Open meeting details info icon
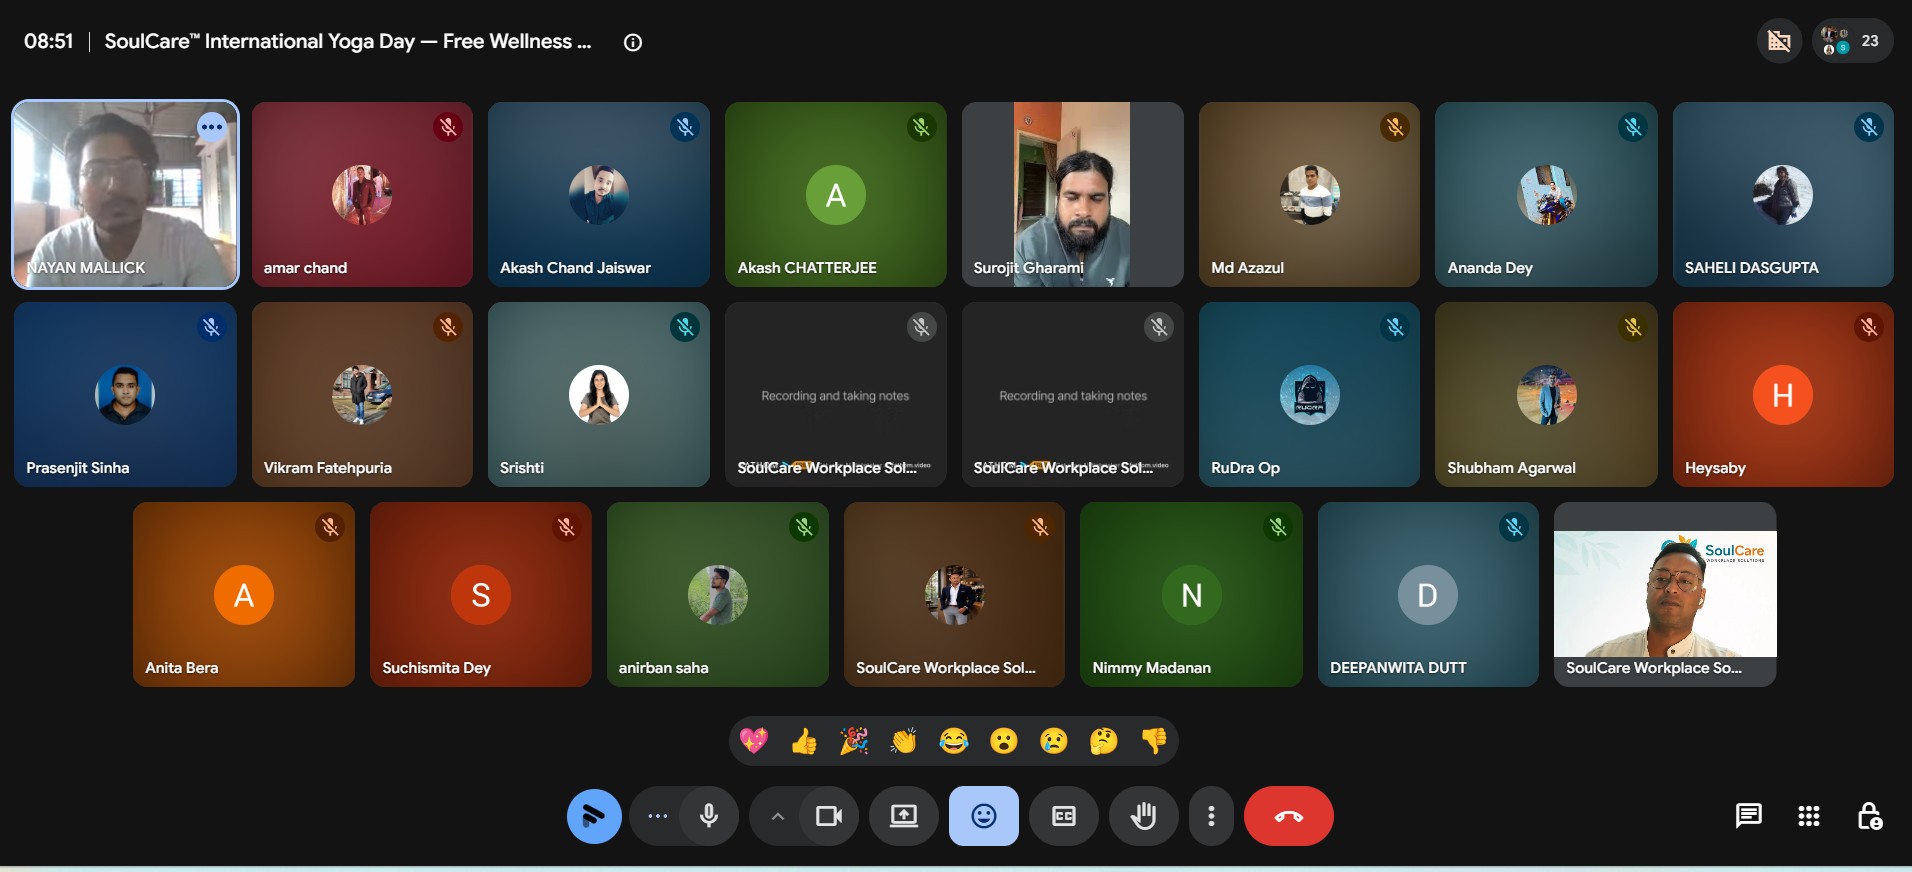1912x872 pixels. coord(633,42)
